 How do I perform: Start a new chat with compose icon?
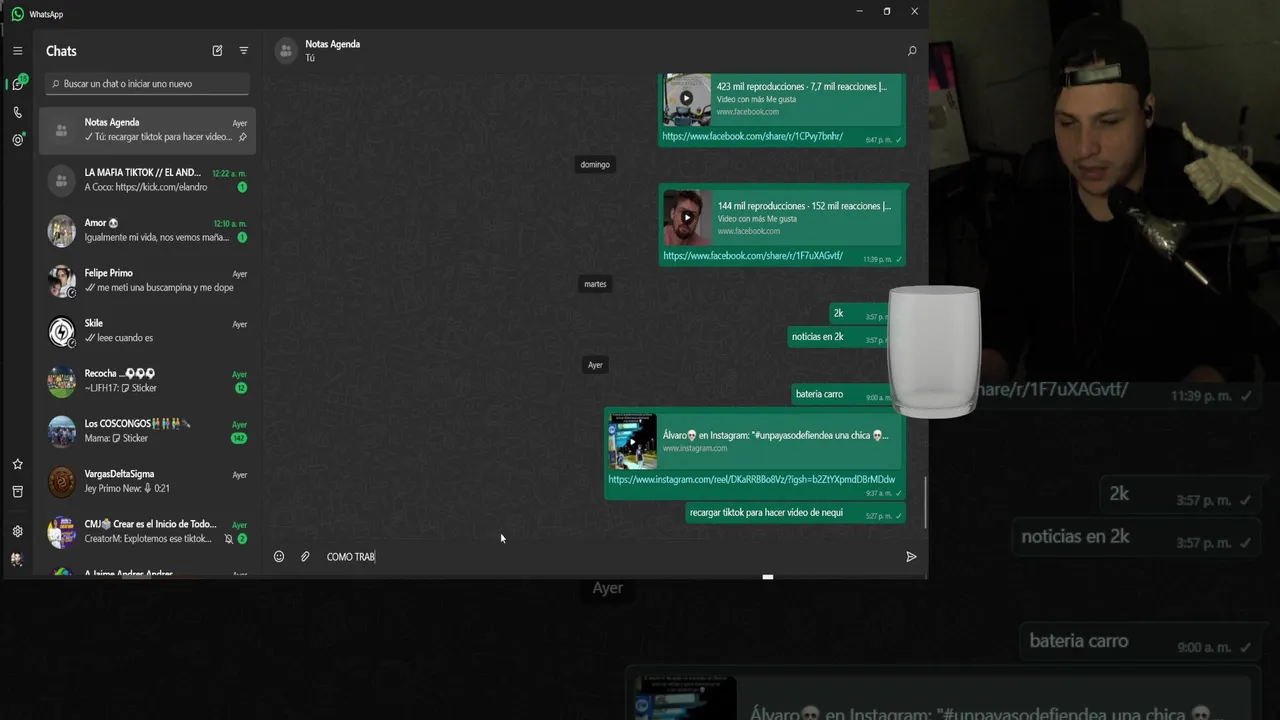(x=217, y=51)
